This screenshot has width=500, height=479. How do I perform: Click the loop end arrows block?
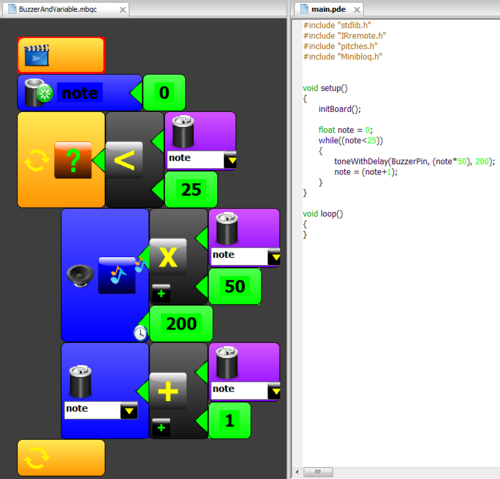click(61, 458)
